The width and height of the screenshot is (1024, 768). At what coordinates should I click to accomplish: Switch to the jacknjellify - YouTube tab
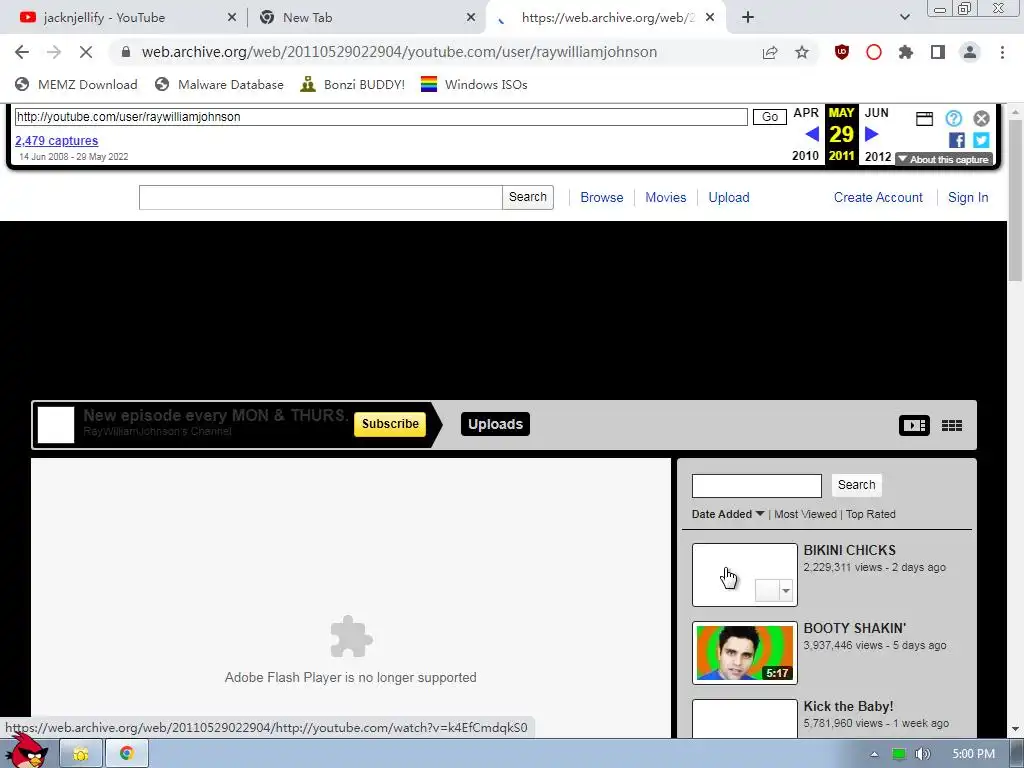tap(104, 18)
